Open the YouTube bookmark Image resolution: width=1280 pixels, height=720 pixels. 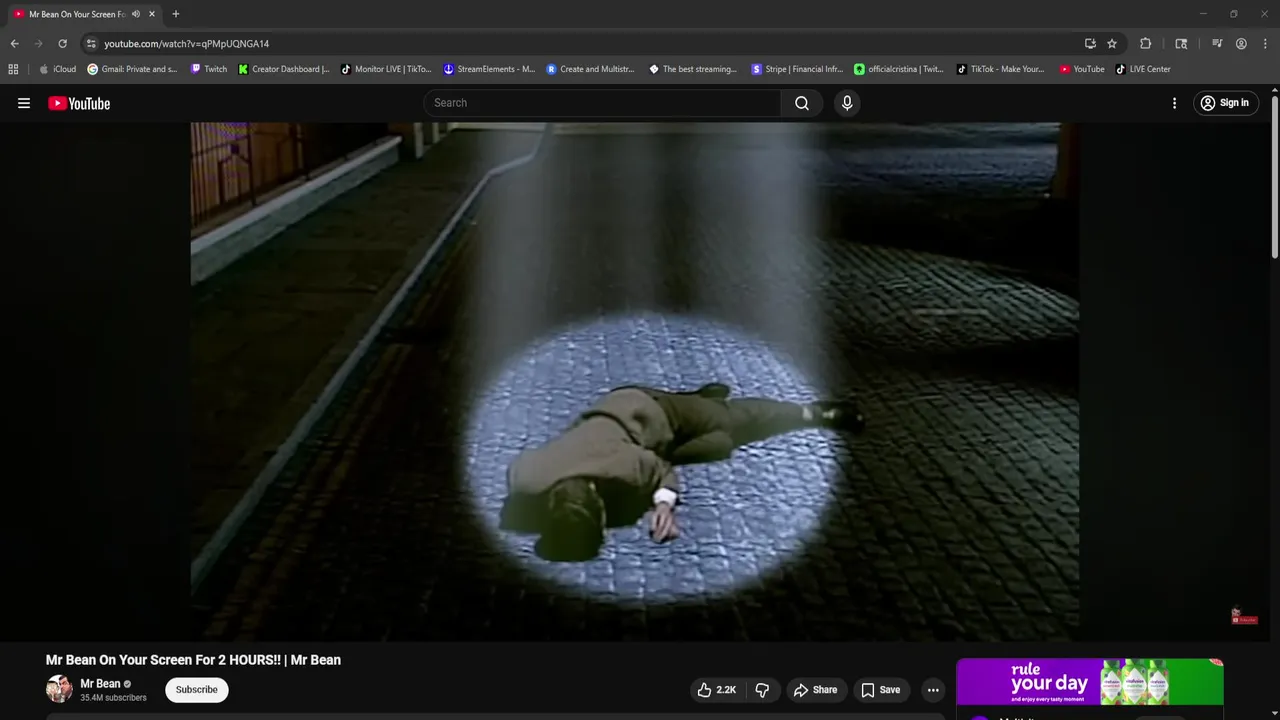click(x=1082, y=69)
